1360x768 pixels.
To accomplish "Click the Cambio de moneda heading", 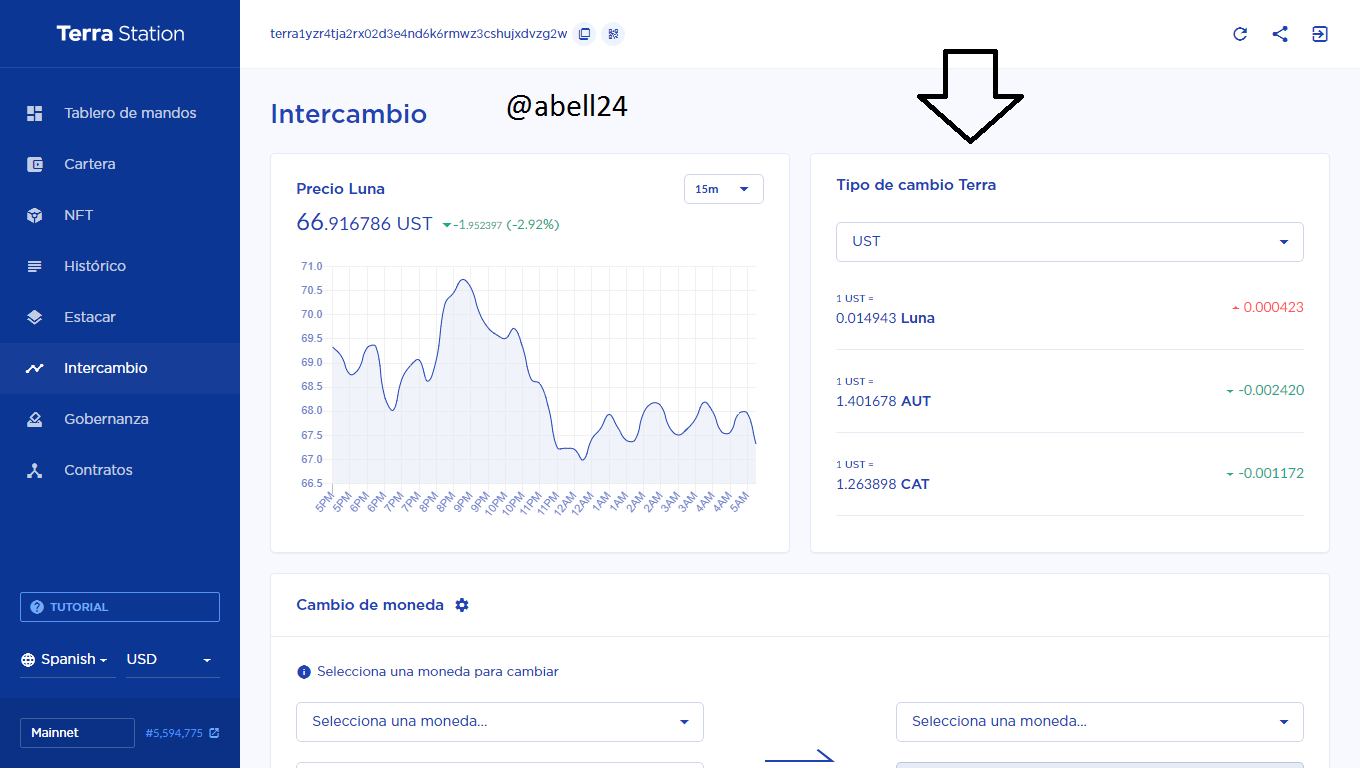I will pyautogui.click(x=370, y=605).
